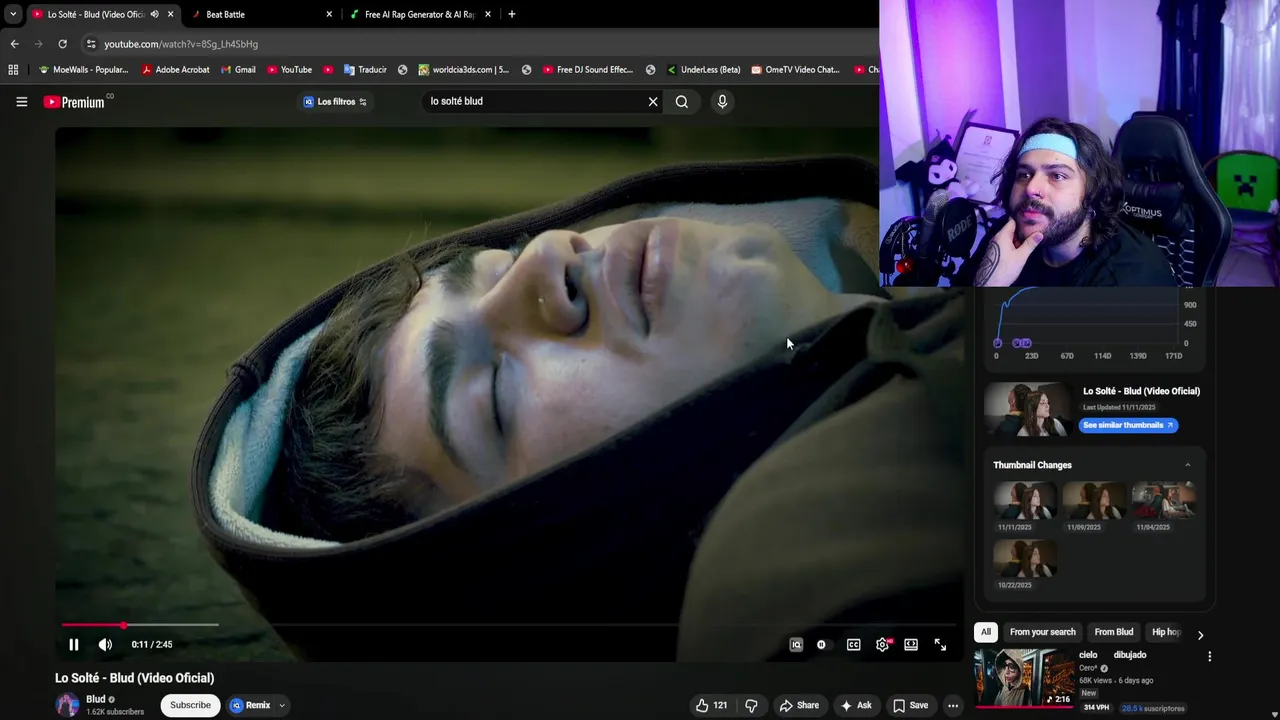Open MoeWalls bookmark
This screenshot has height=720, width=1280.
tap(83, 70)
